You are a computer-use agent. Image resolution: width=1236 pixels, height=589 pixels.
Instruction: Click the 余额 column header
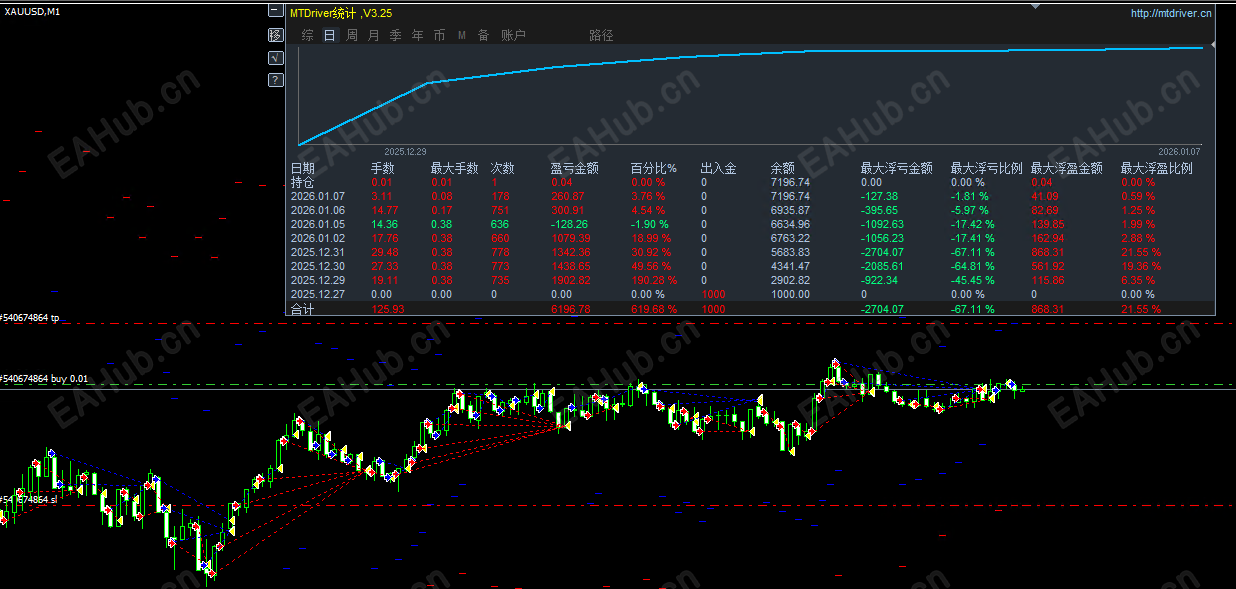pos(783,169)
